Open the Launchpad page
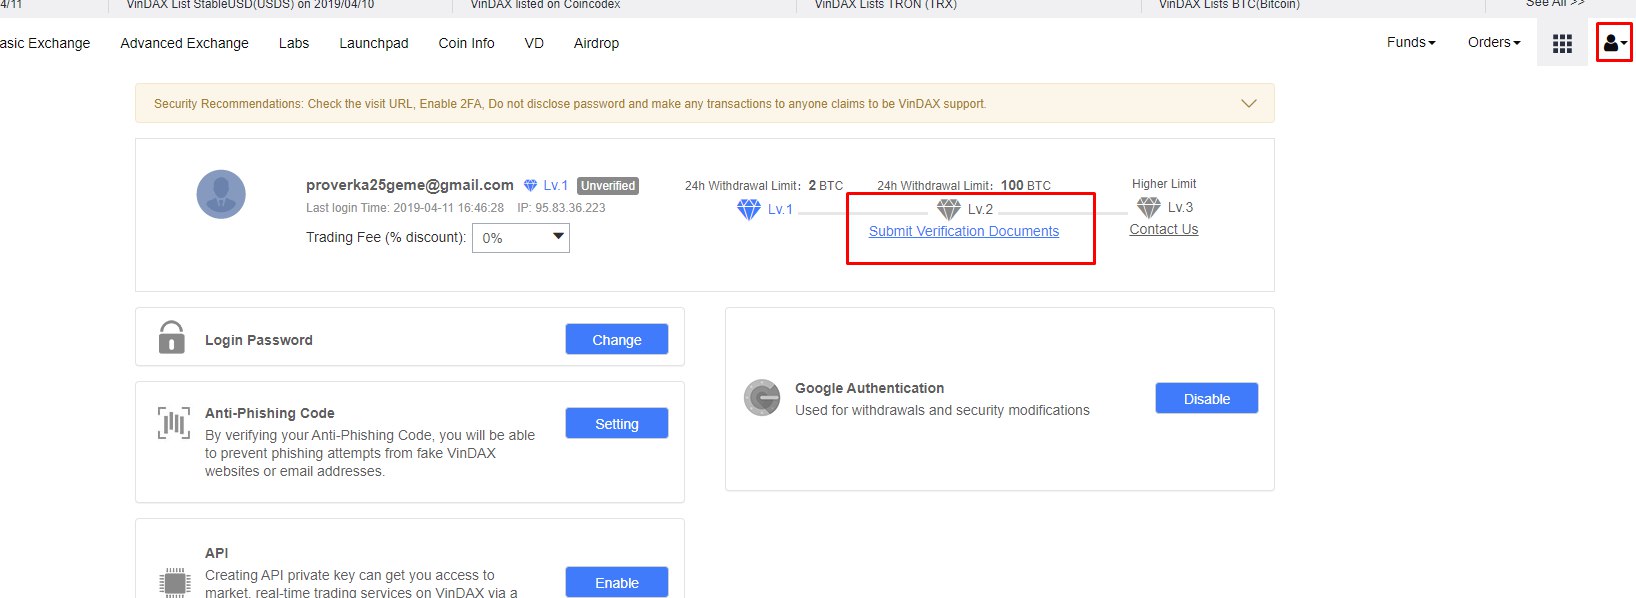This screenshot has height=598, width=1636. click(x=374, y=43)
